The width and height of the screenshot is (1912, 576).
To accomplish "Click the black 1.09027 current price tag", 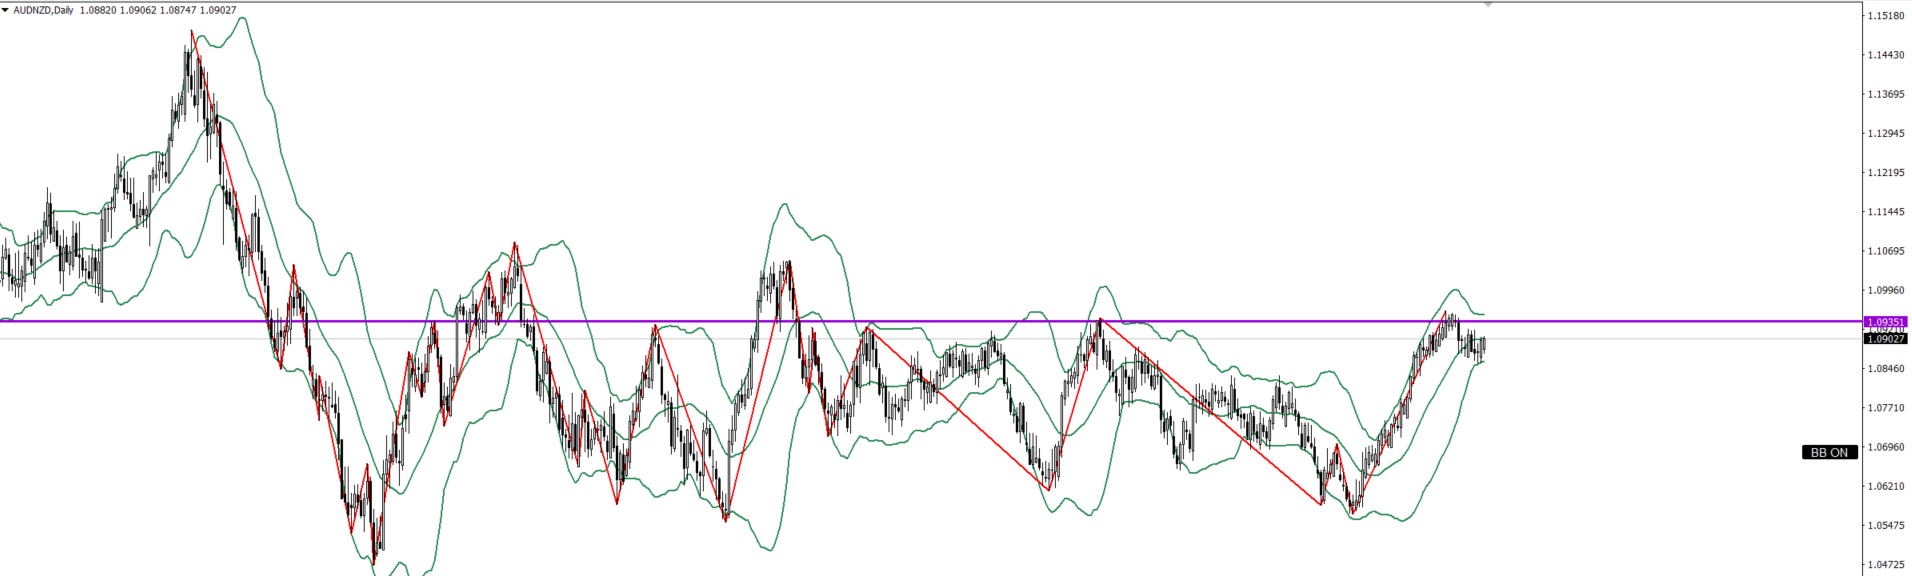I will pos(1885,339).
